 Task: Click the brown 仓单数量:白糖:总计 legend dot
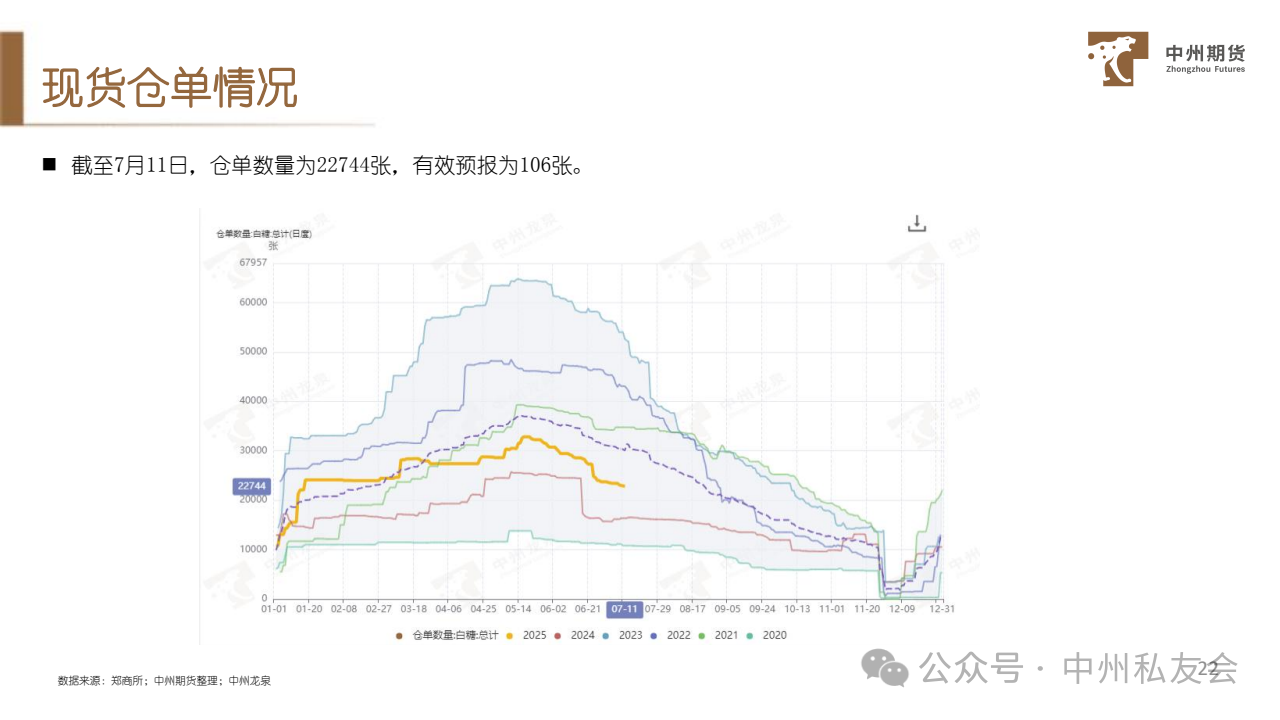(399, 635)
